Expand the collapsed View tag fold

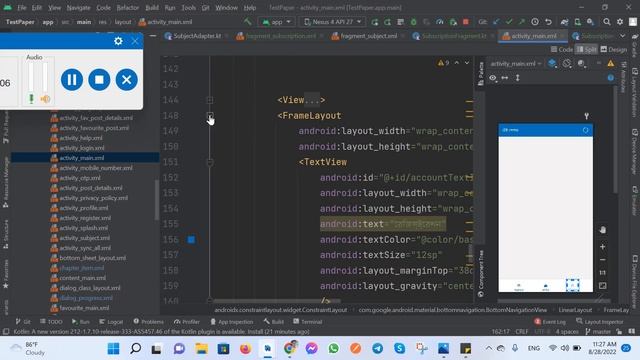pos(210,100)
